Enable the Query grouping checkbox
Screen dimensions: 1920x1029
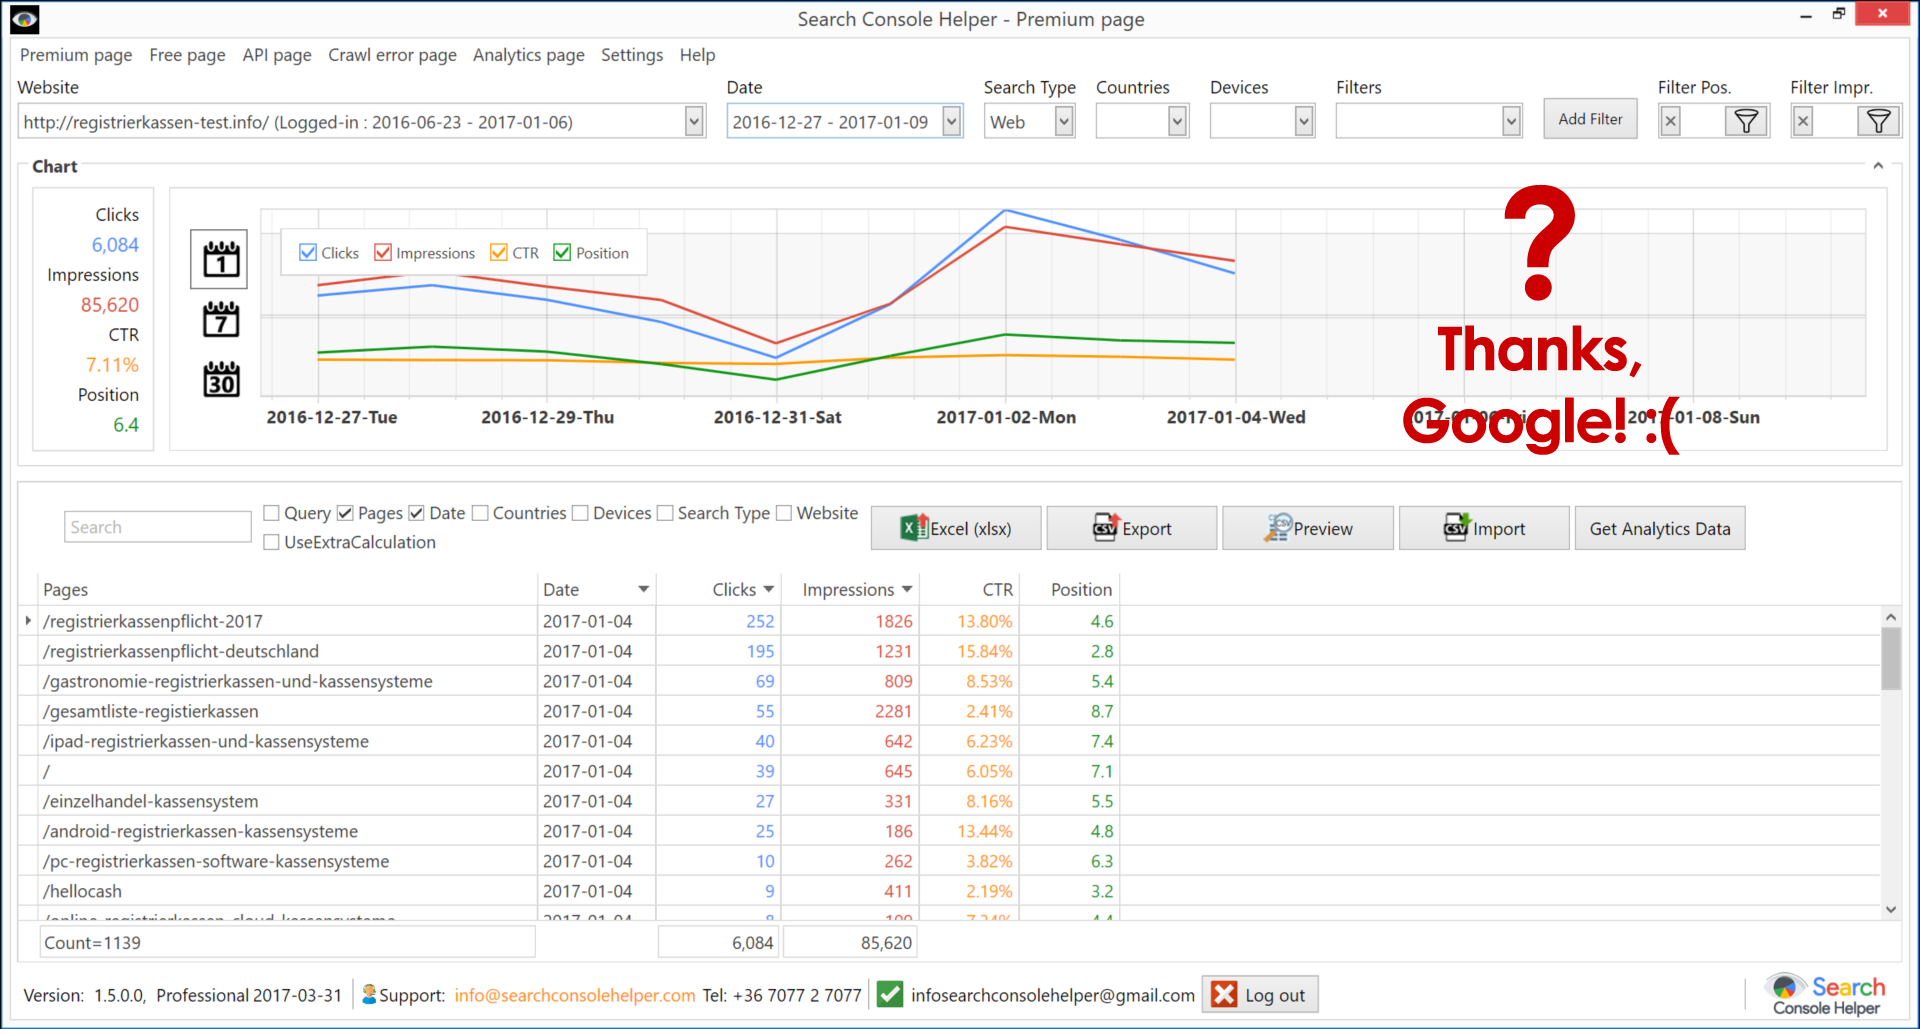point(271,513)
